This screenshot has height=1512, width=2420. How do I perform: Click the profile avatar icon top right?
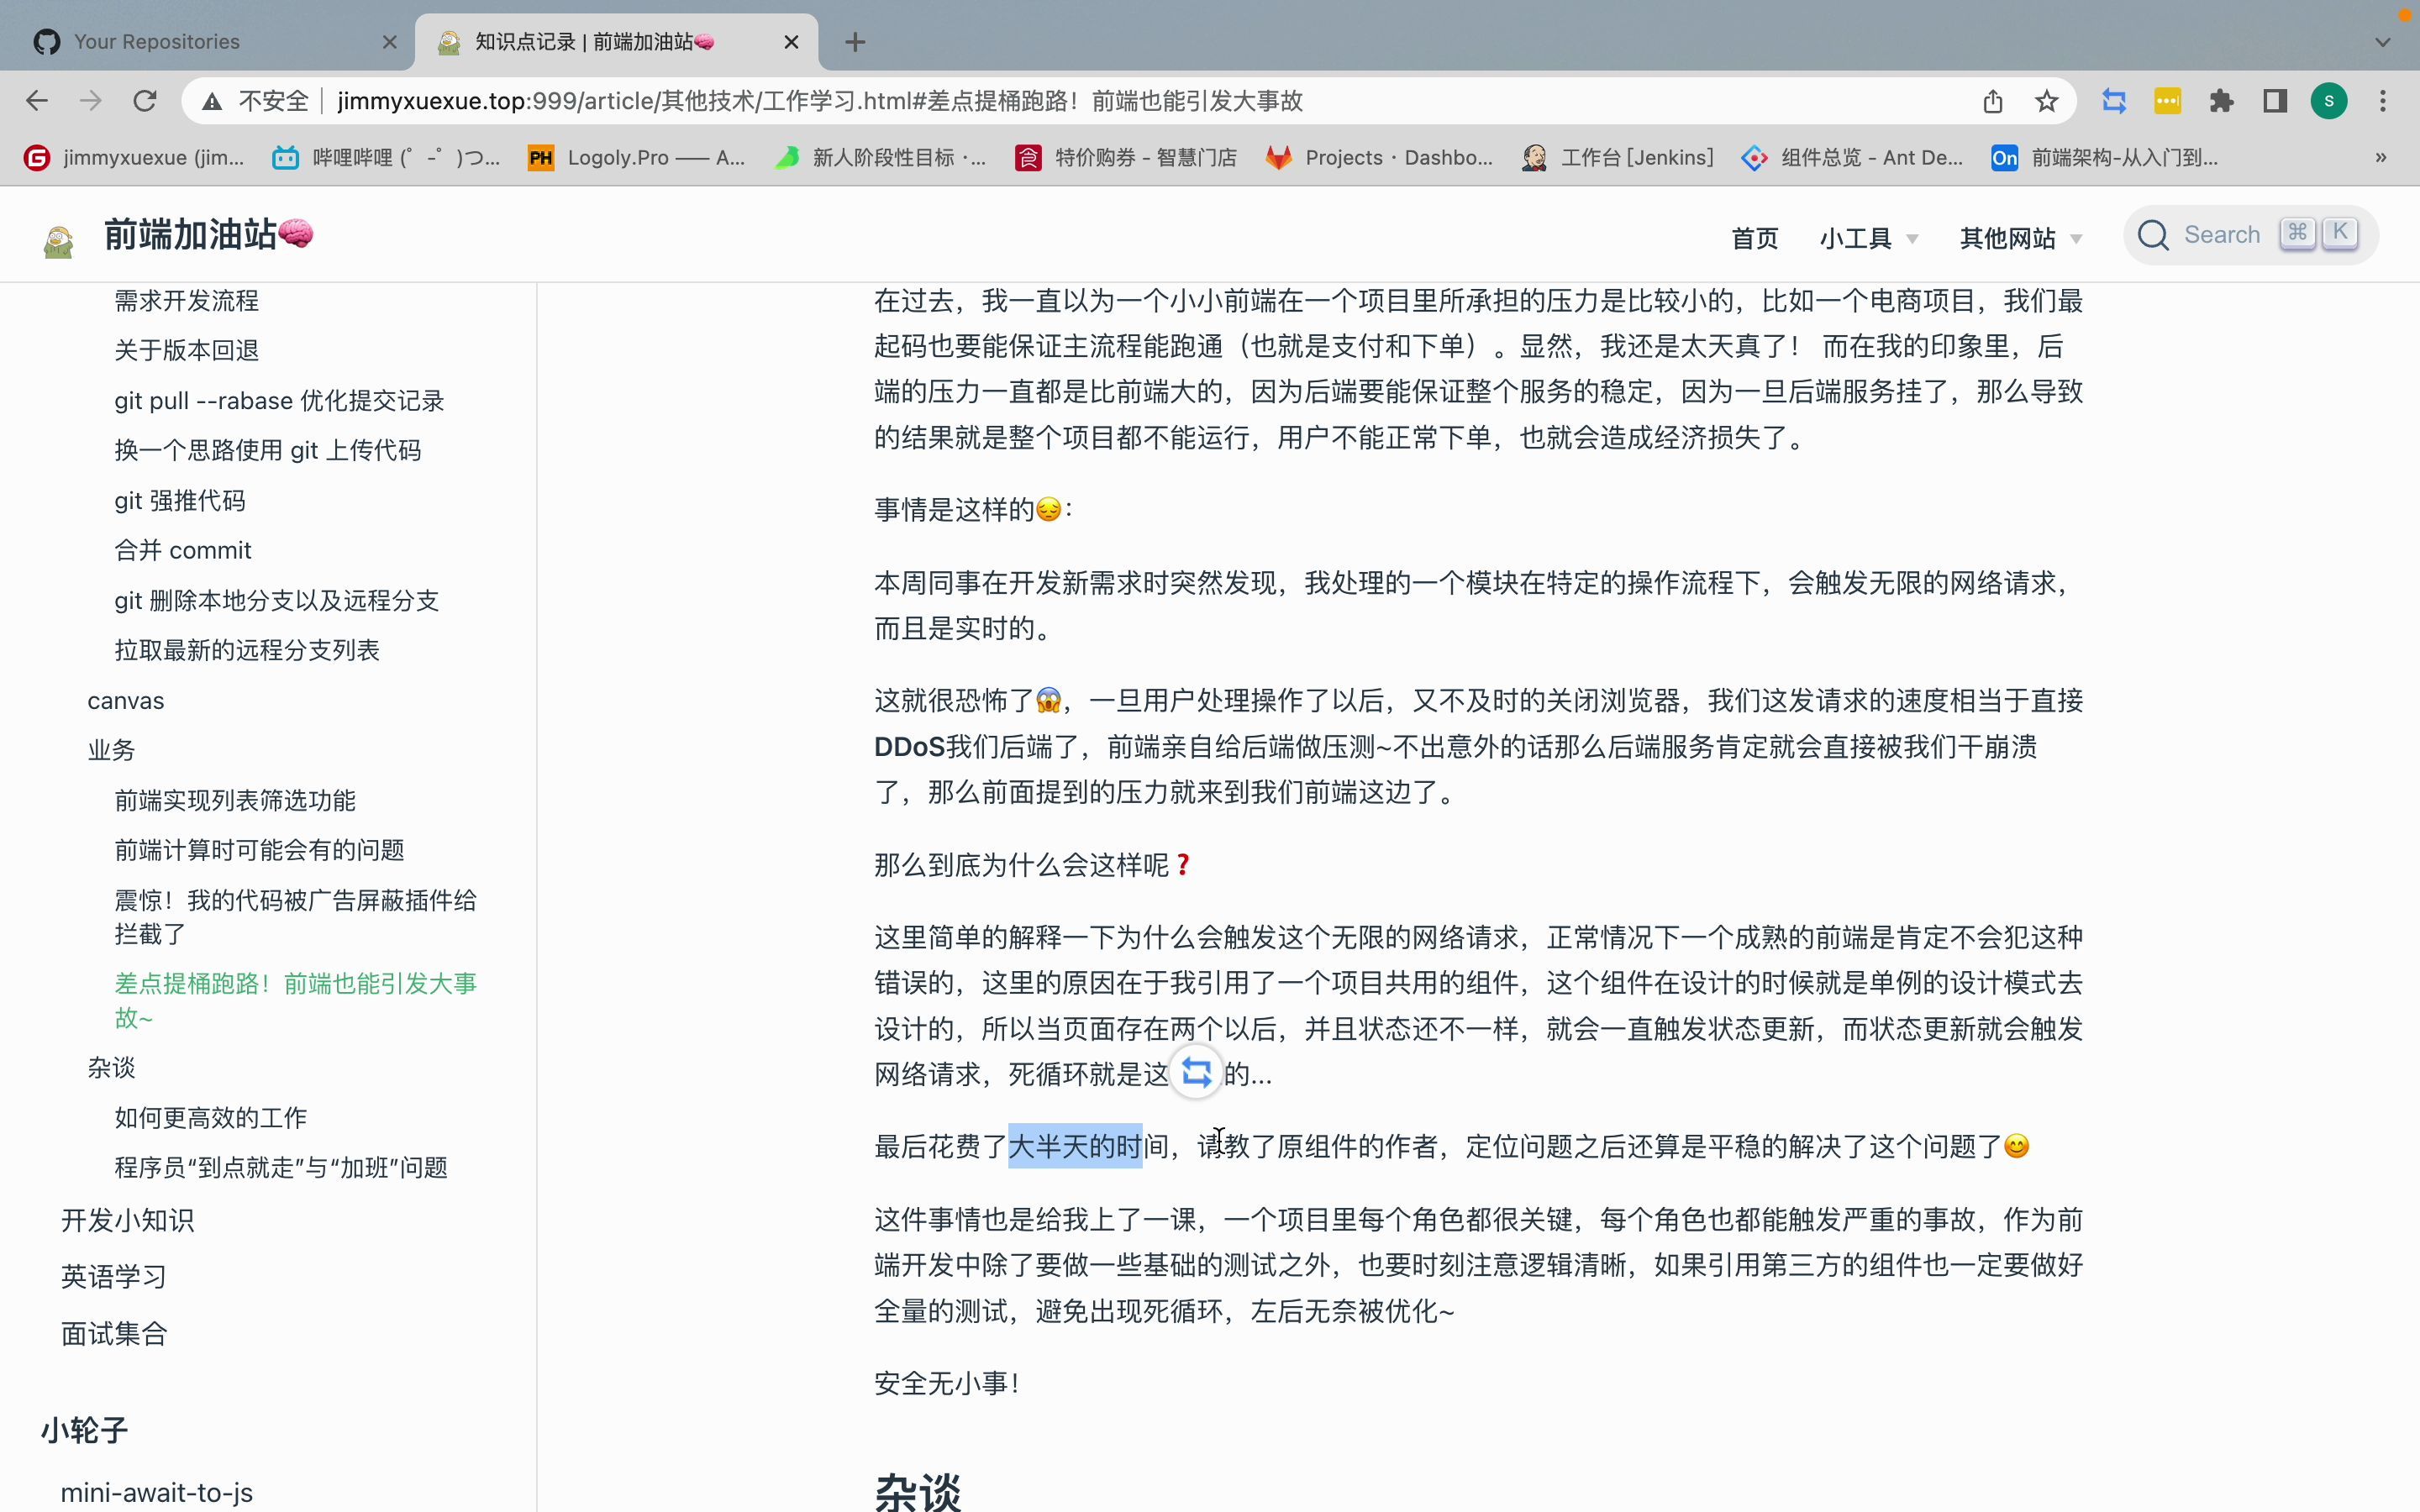pos(2329,99)
